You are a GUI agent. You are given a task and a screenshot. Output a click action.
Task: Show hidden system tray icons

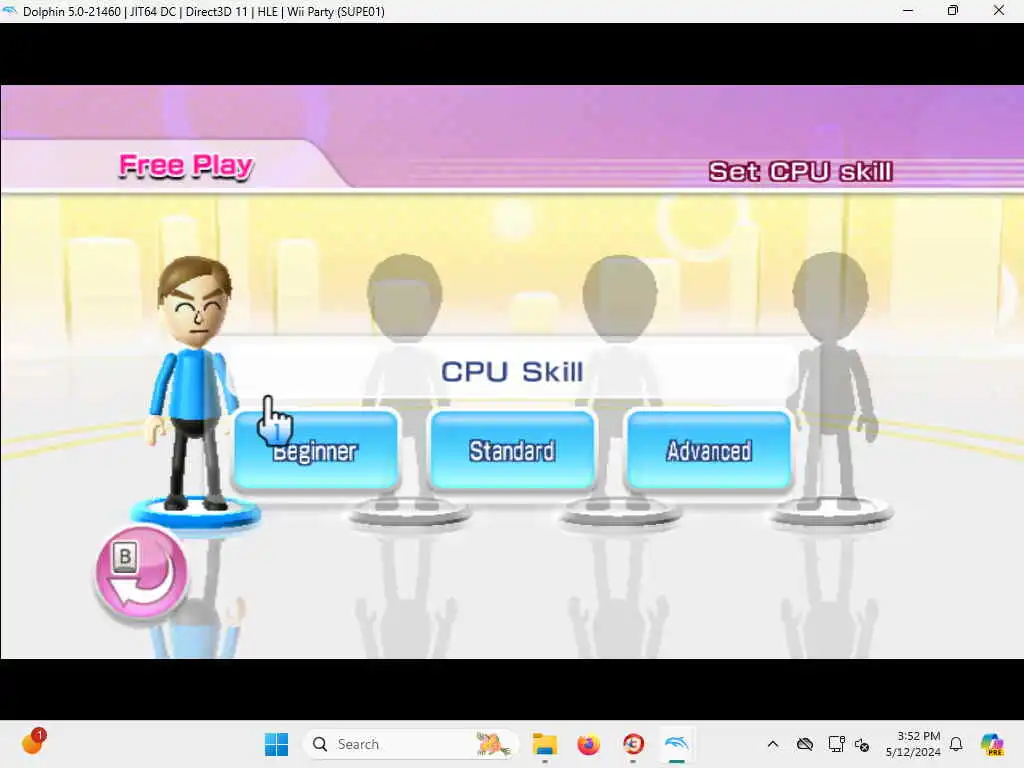(773, 744)
